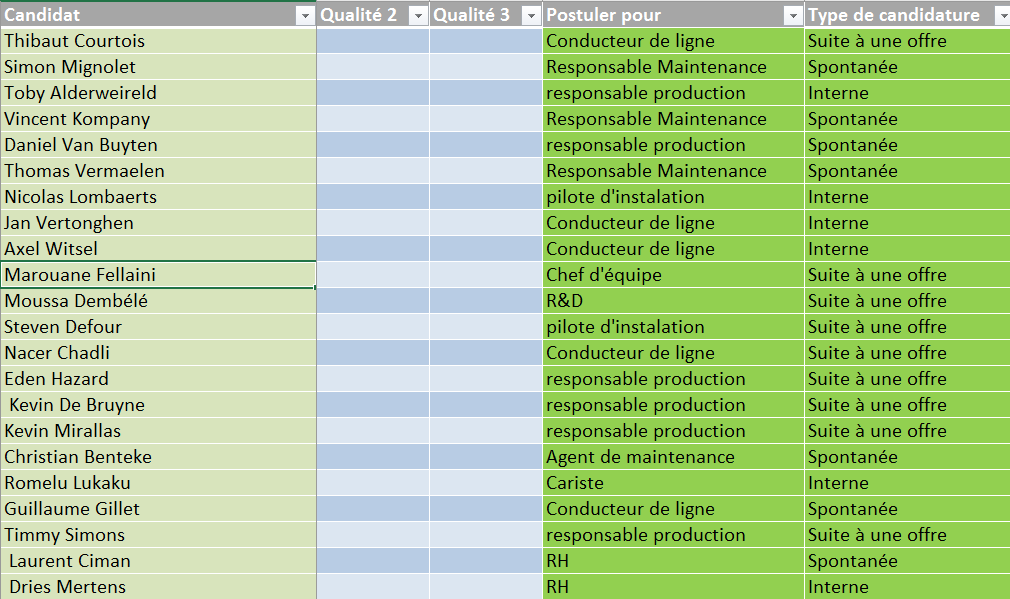Click the Candidat header label
1010x599 pixels.
pyautogui.click(x=43, y=15)
